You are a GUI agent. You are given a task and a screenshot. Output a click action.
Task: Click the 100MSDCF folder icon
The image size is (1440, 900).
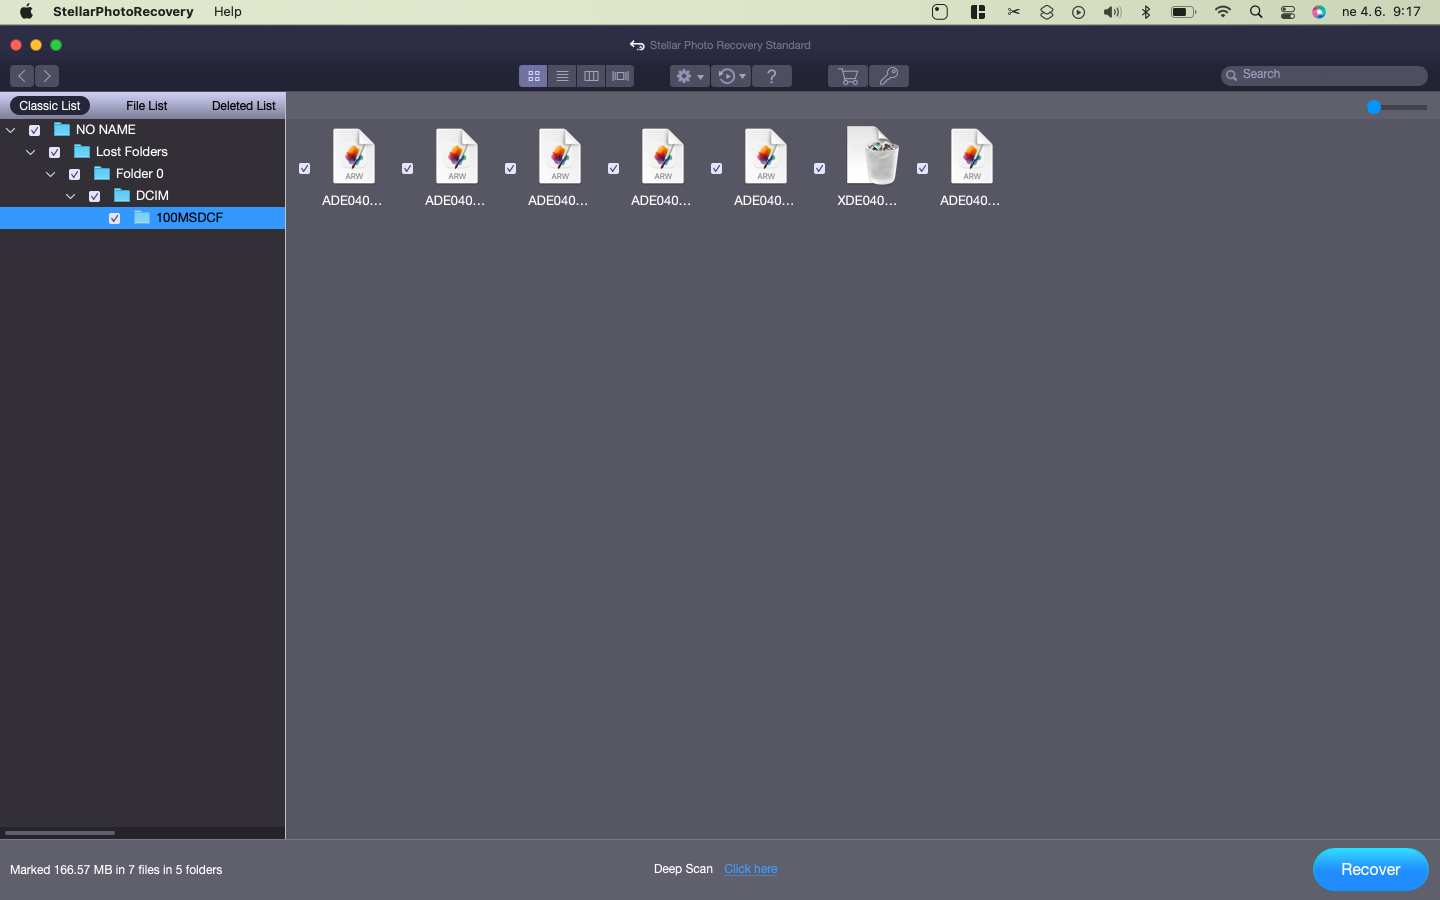[x=142, y=217]
